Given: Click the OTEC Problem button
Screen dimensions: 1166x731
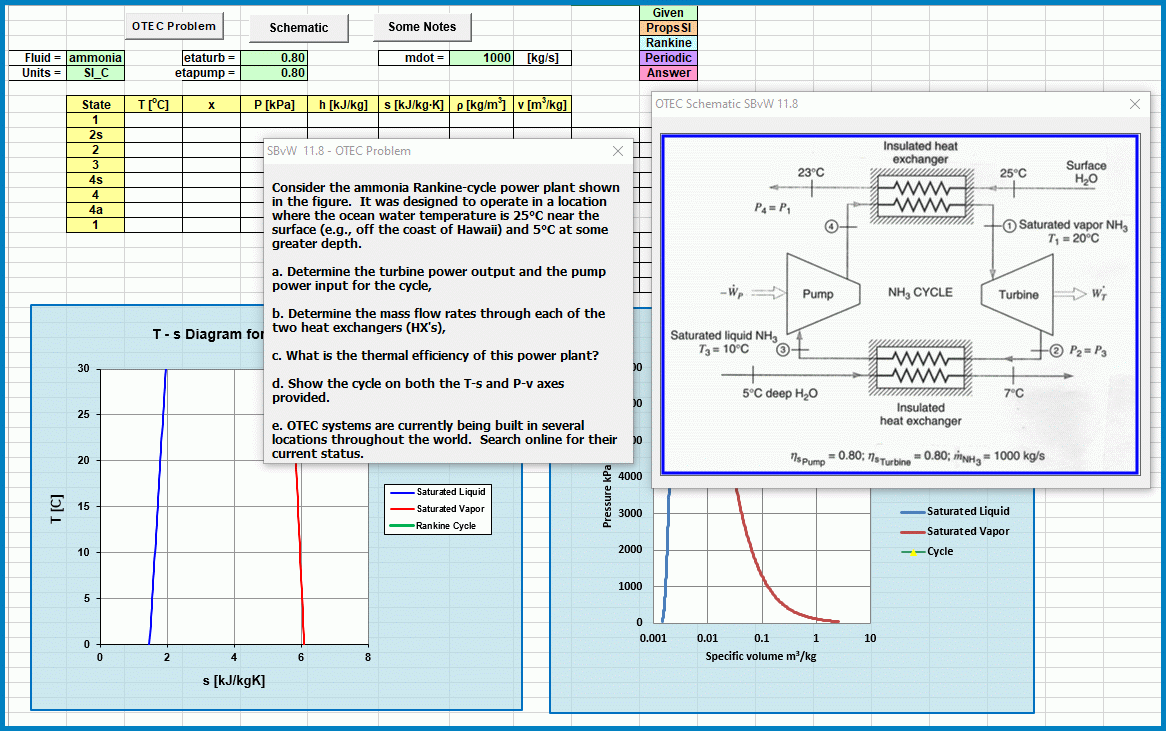Looking at the screenshot, I should tap(175, 27).
